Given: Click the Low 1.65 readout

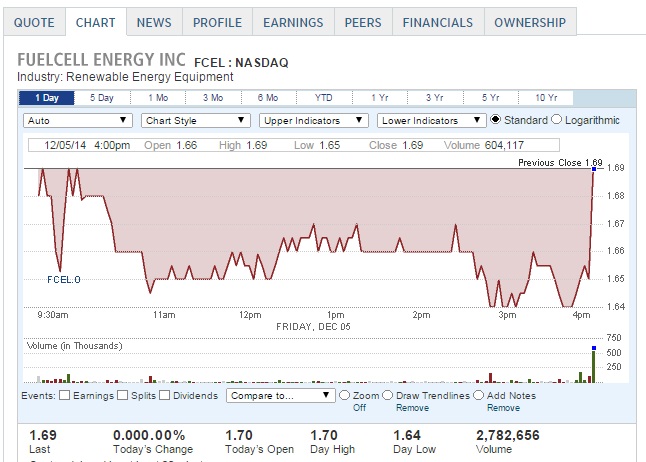Looking at the screenshot, I should click(317, 145).
